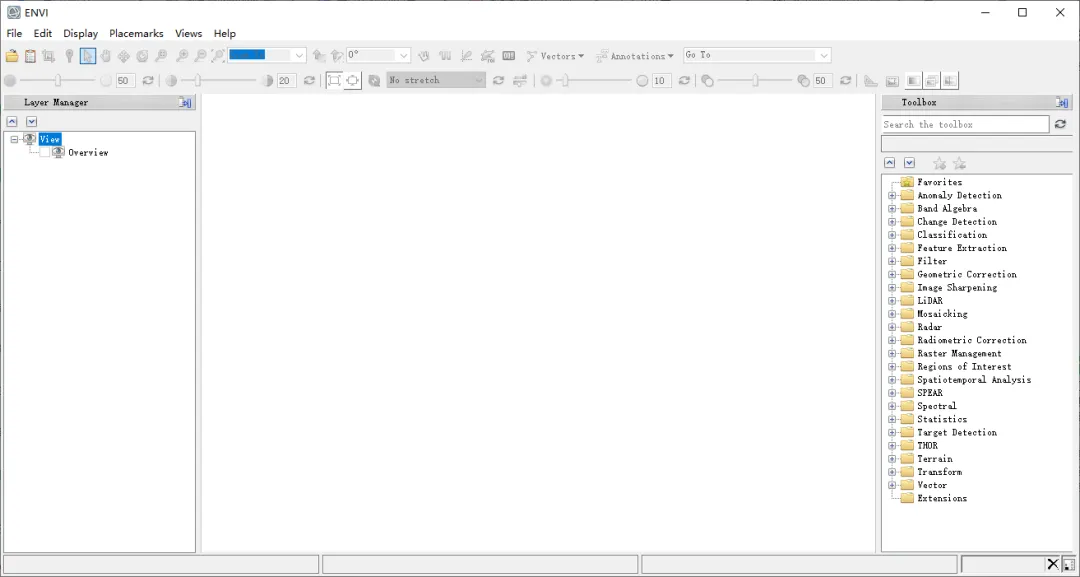
Task: Open the File menu
Action: pyautogui.click(x=14, y=33)
